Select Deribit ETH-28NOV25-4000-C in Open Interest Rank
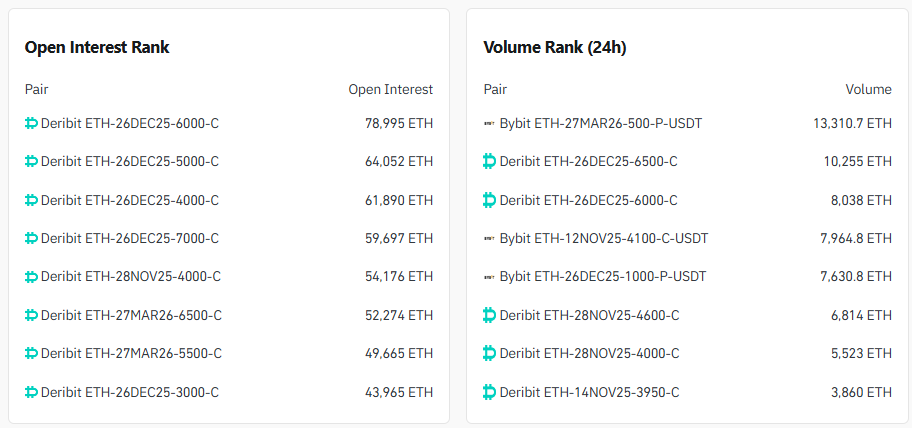The image size is (912, 428). pyautogui.click(x=130, y=276)
